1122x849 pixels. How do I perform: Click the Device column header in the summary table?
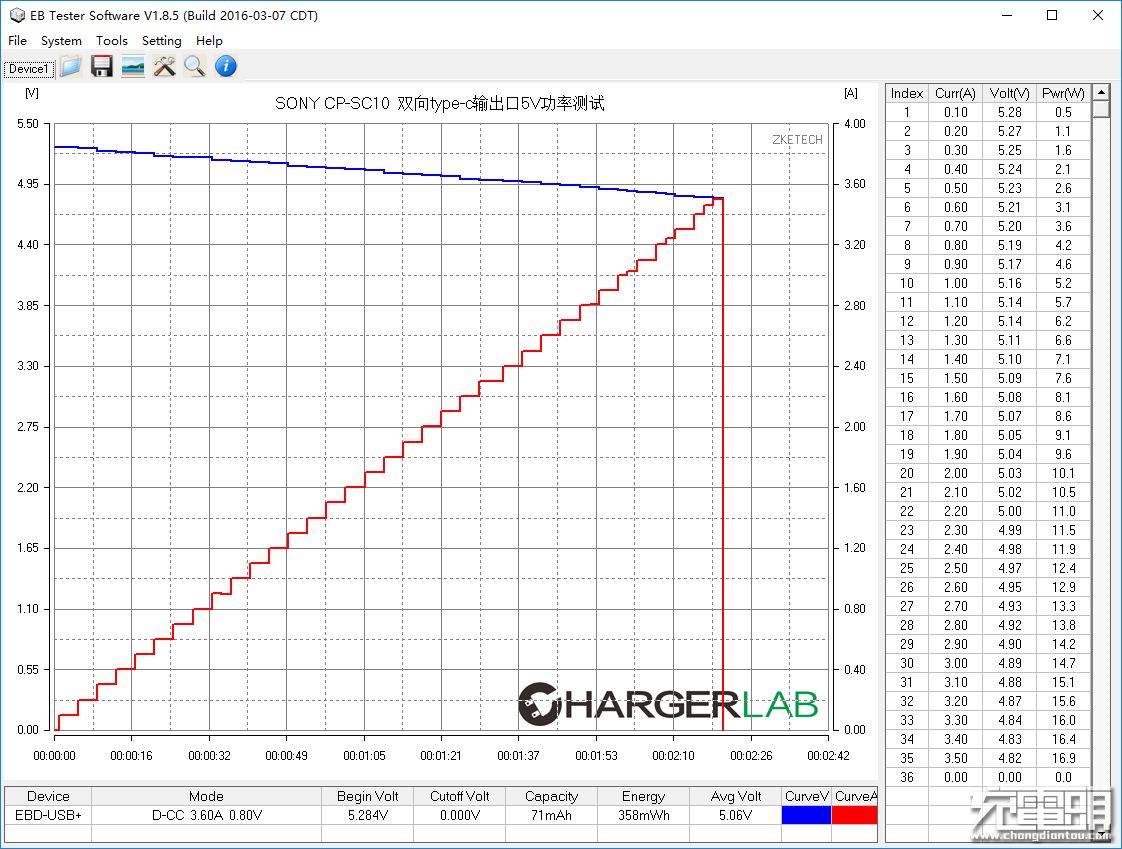coord(48,796)
